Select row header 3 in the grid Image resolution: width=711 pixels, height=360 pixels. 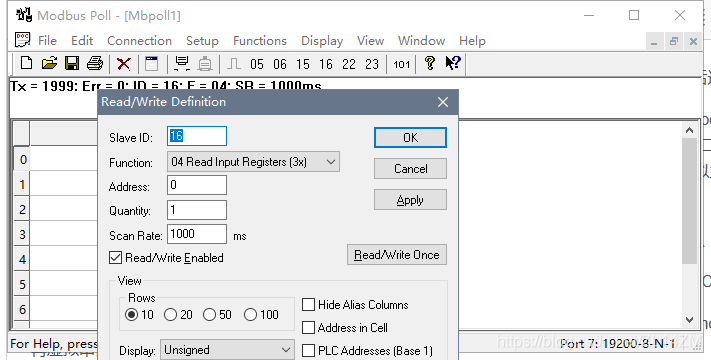tap(22, 234)
